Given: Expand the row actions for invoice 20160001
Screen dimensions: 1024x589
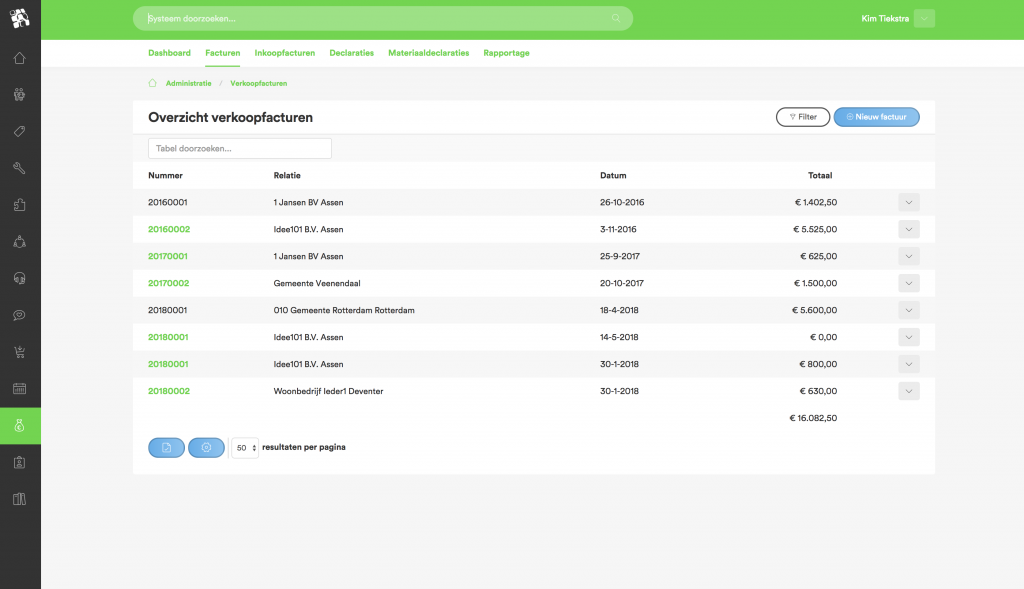Looking at the screenshot, I should point(908,202).
